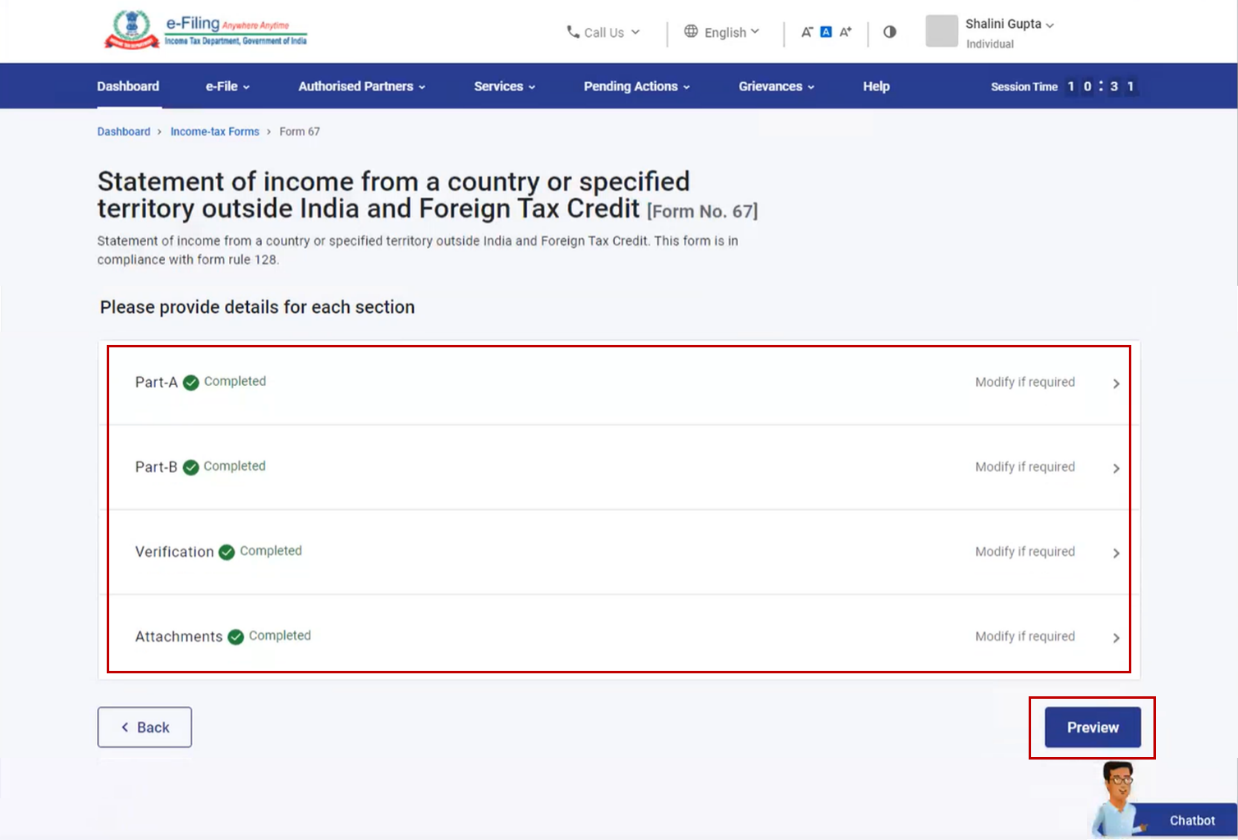The image size is (1238, 840).
Task: Open the Attachments section row
Action: [618, 636]
